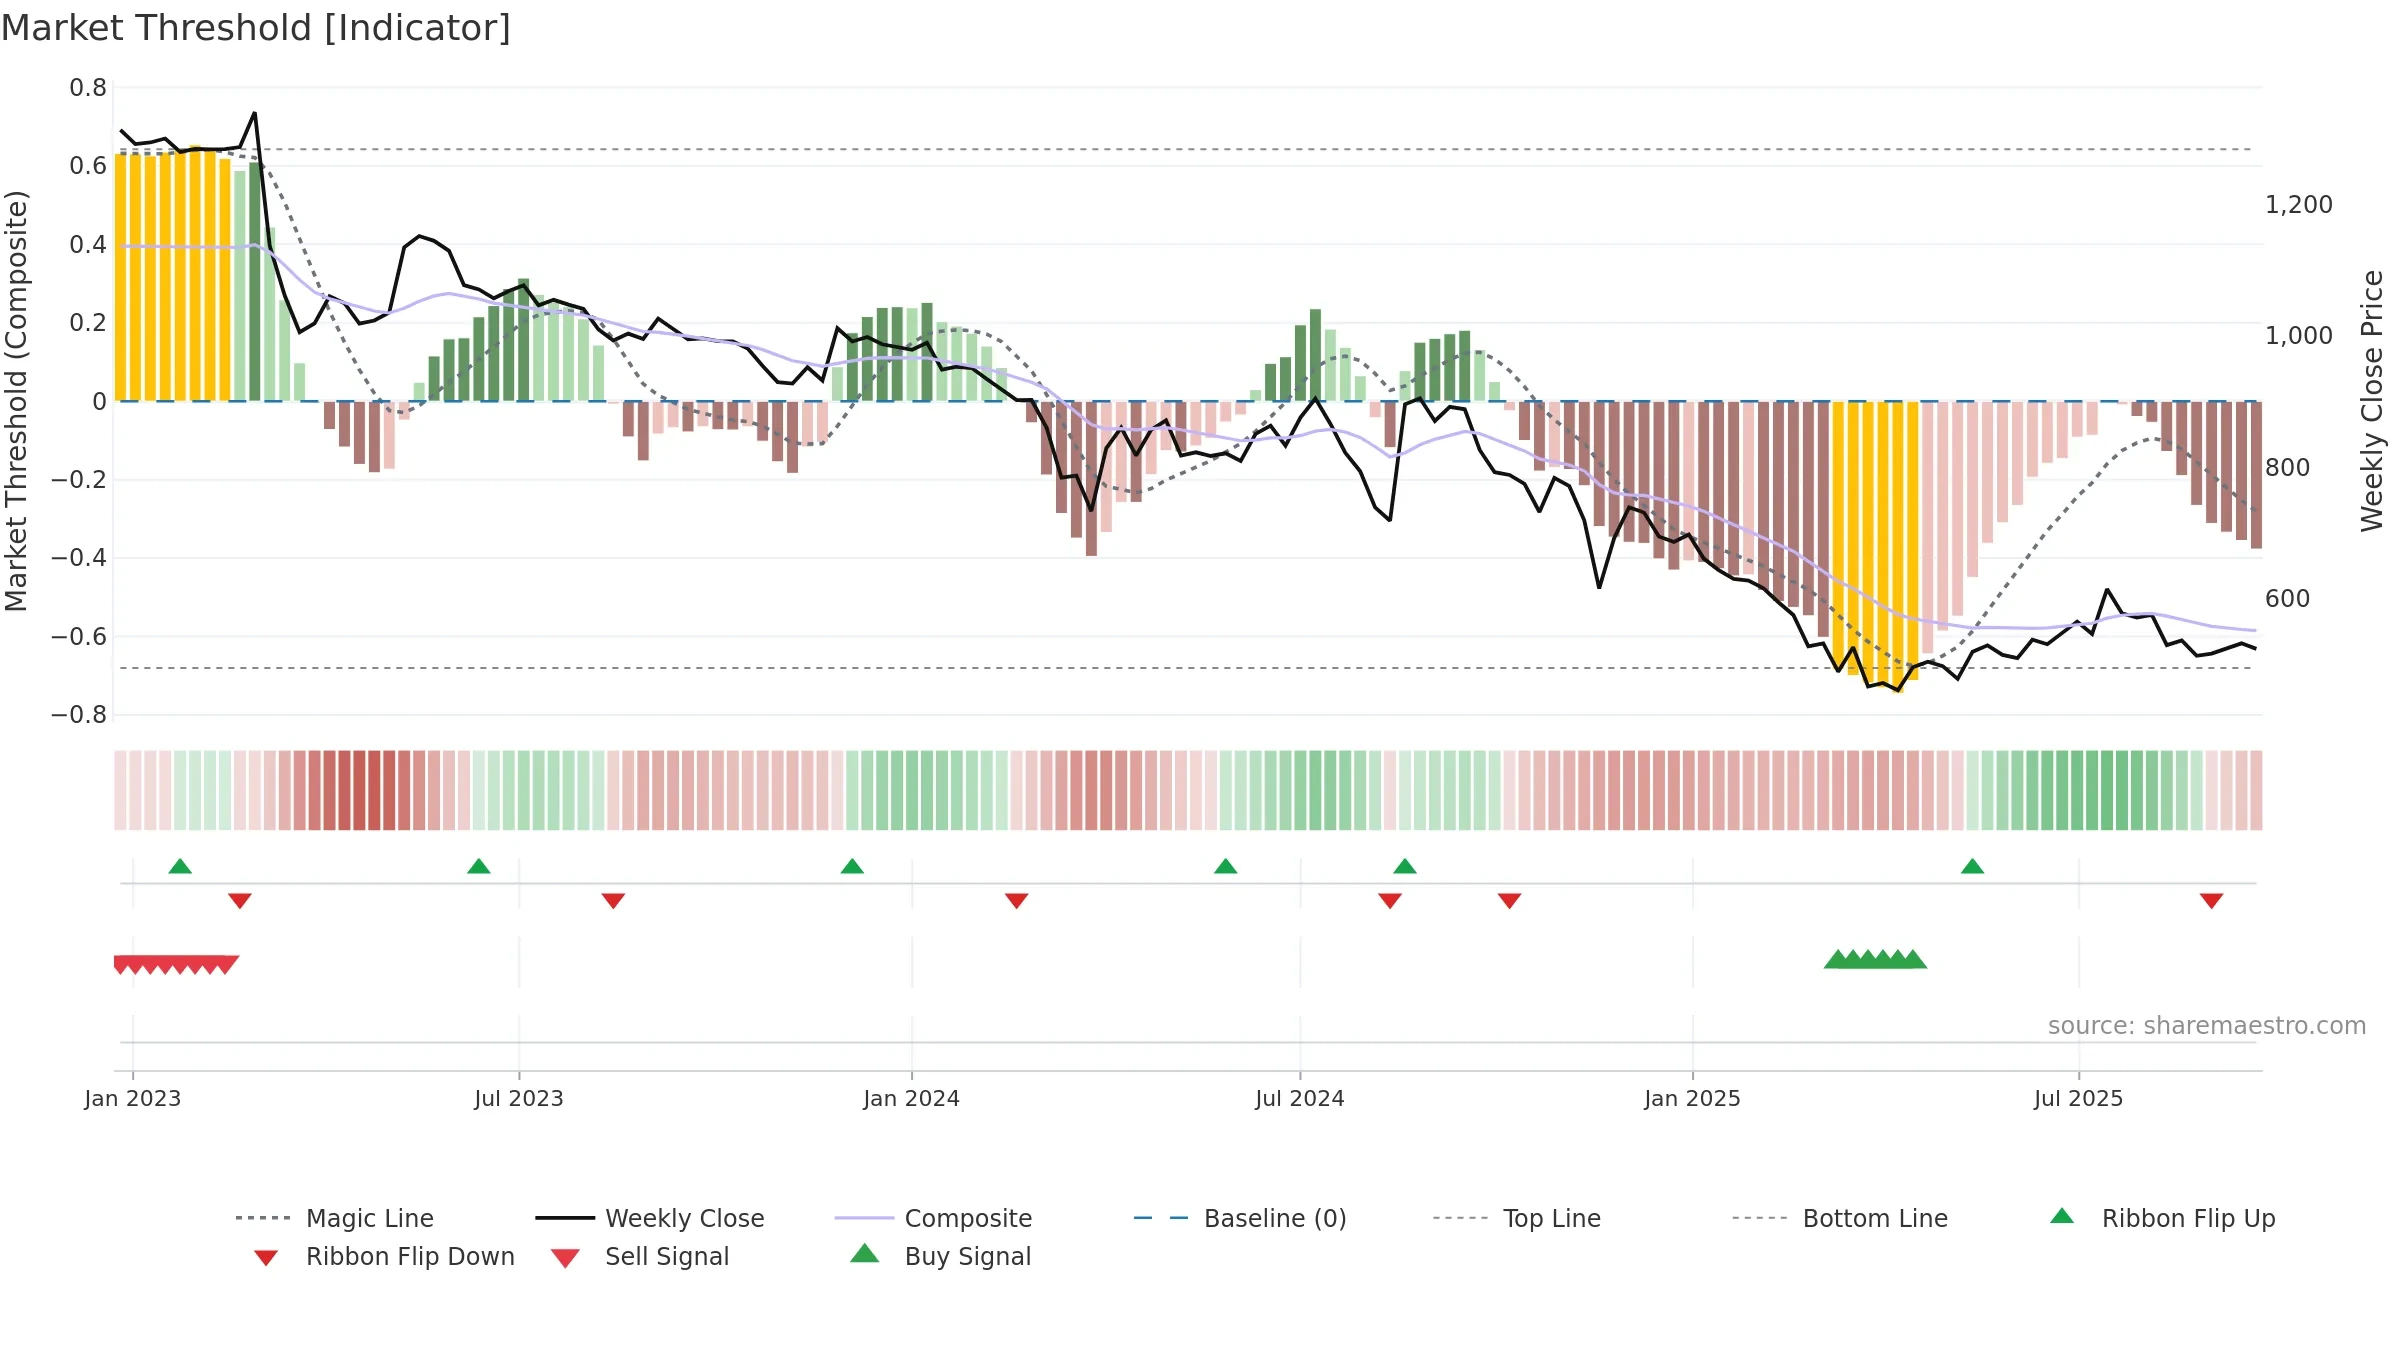
Task: Click the weekly close price peak in early 2023
Action: [x=255, y=113]
